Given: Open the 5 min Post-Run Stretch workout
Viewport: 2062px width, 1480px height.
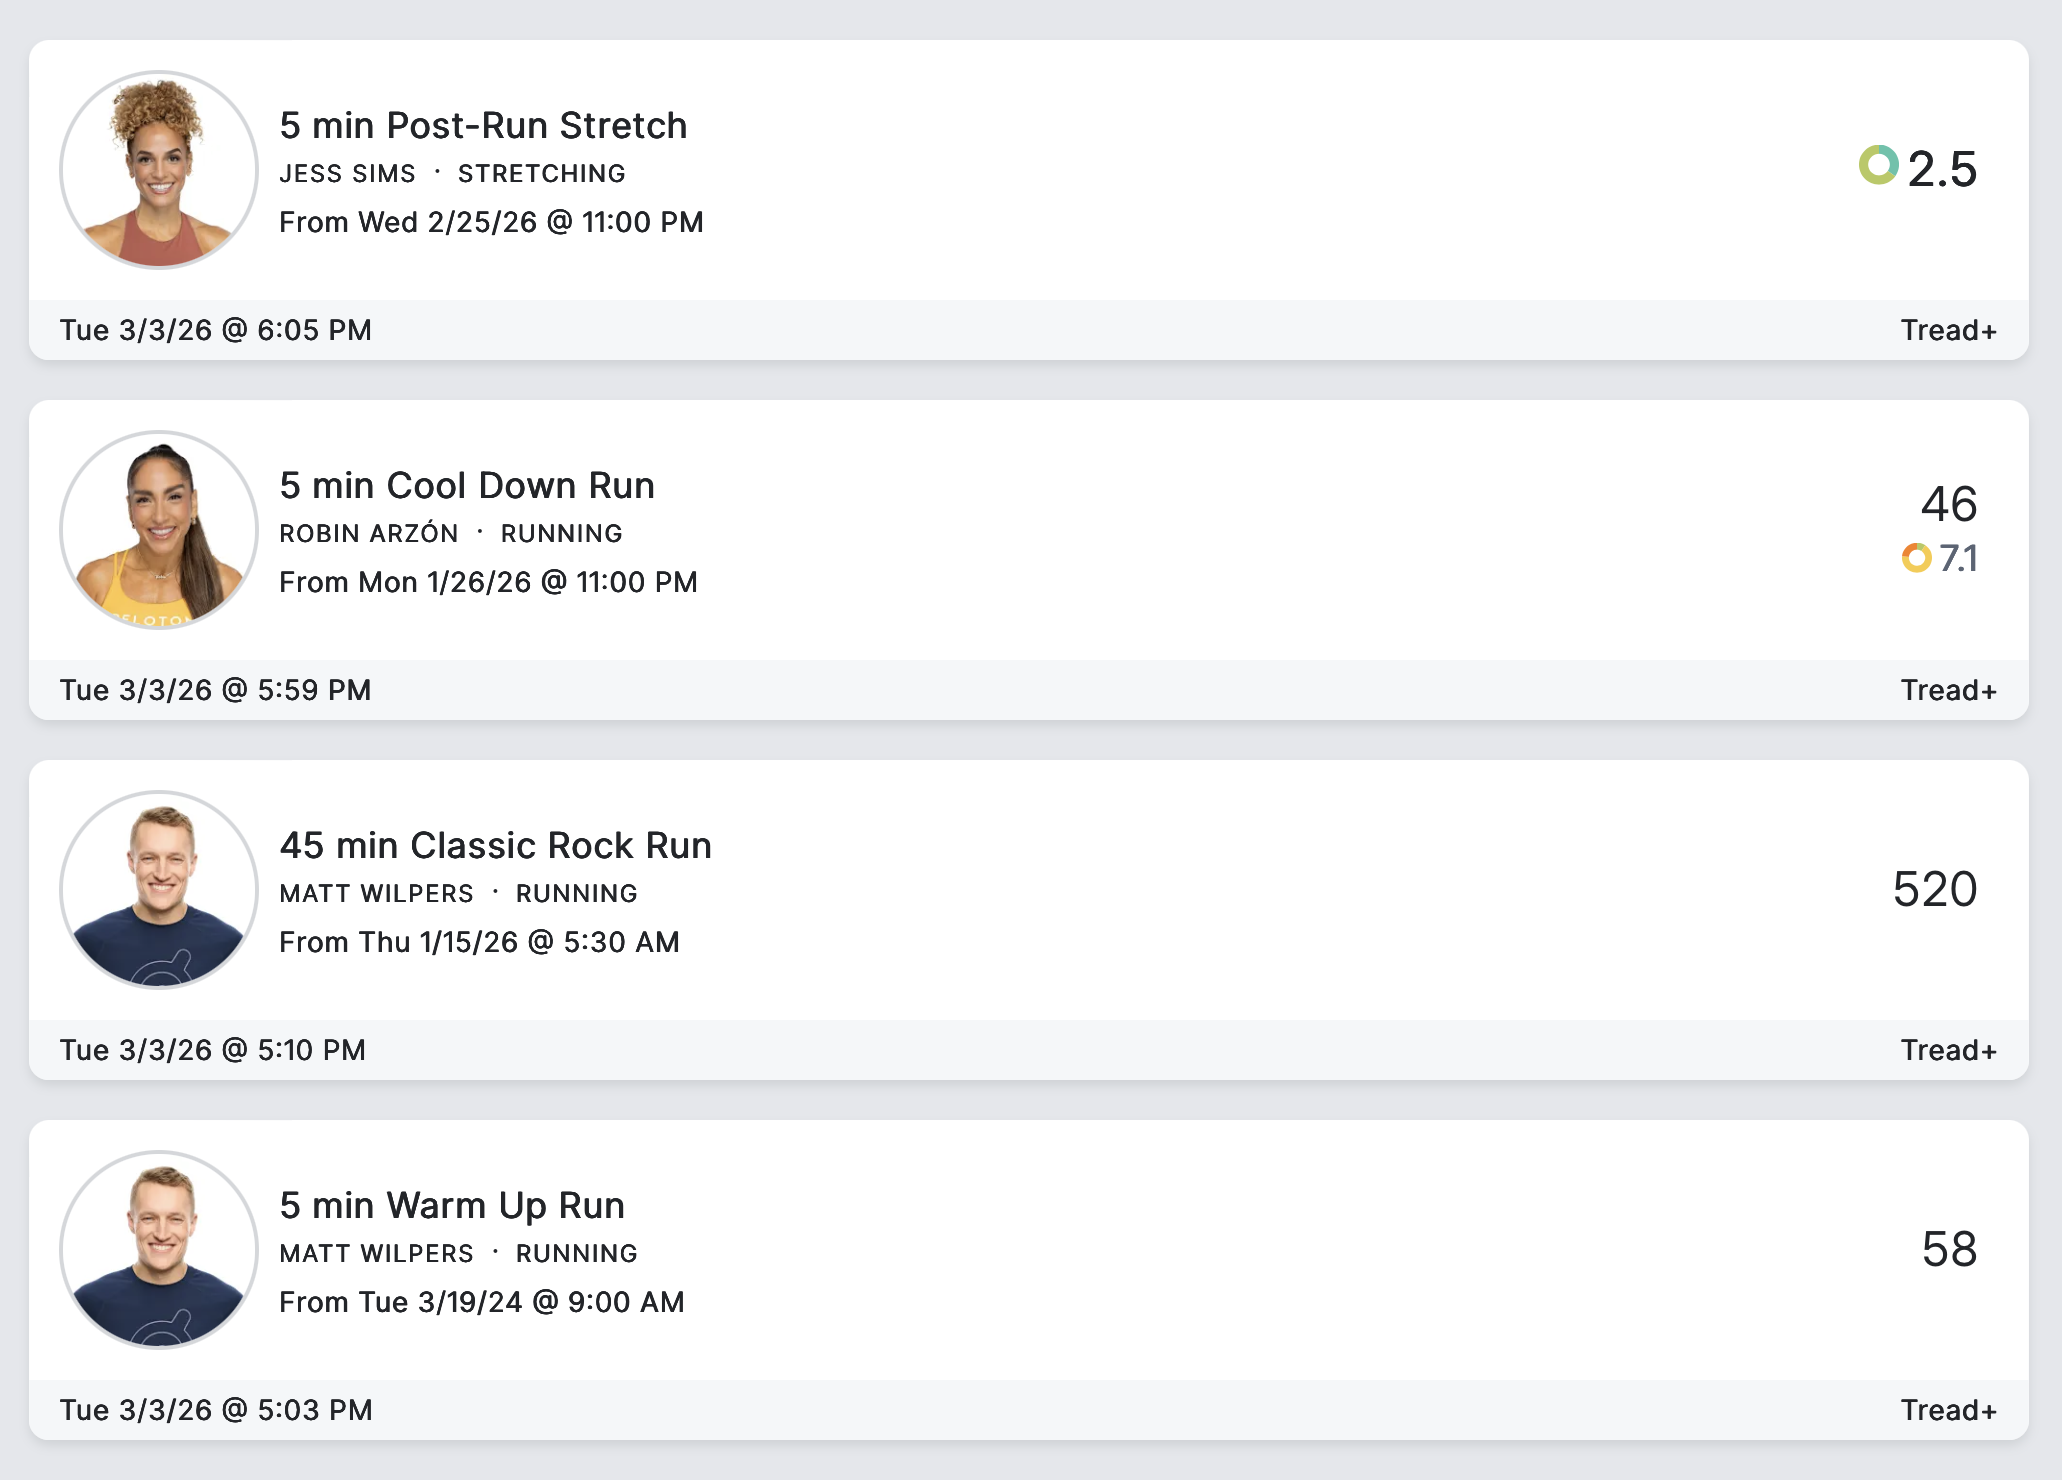Looking at the screenshot, I should click(x=483, y=126).
